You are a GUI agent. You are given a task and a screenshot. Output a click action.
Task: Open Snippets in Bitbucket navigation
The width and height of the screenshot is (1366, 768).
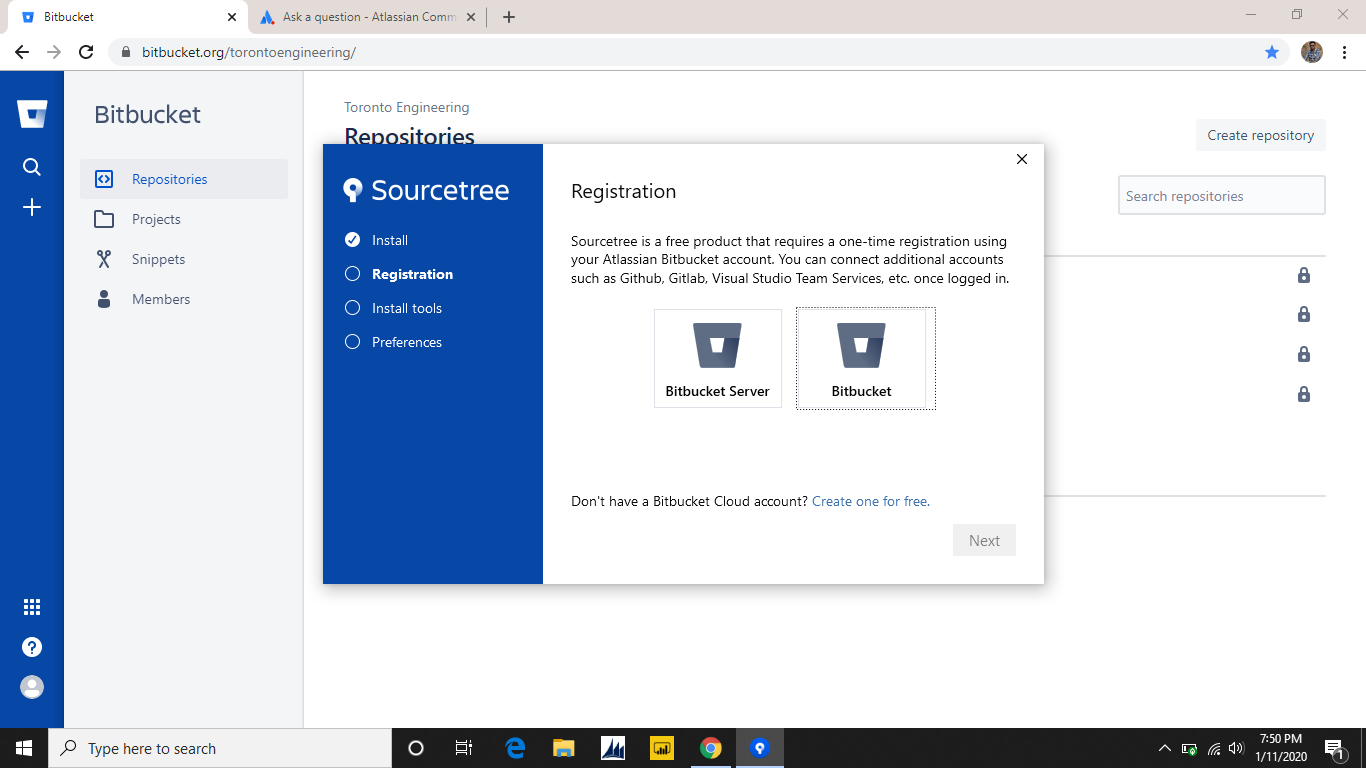[x=184, y=259]
